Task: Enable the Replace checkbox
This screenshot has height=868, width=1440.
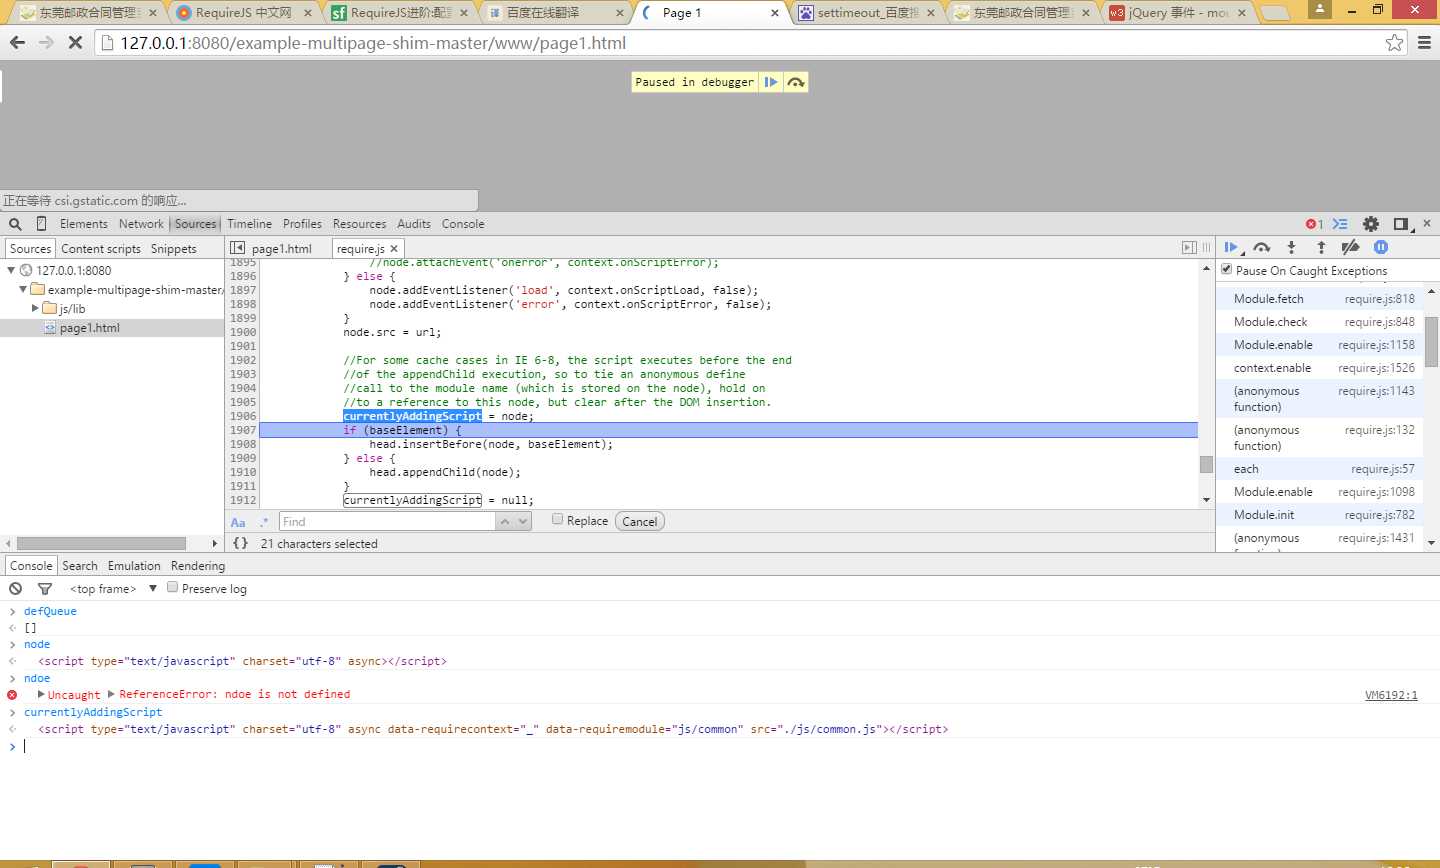Action: pyautogui.click(x=558, y=519)
